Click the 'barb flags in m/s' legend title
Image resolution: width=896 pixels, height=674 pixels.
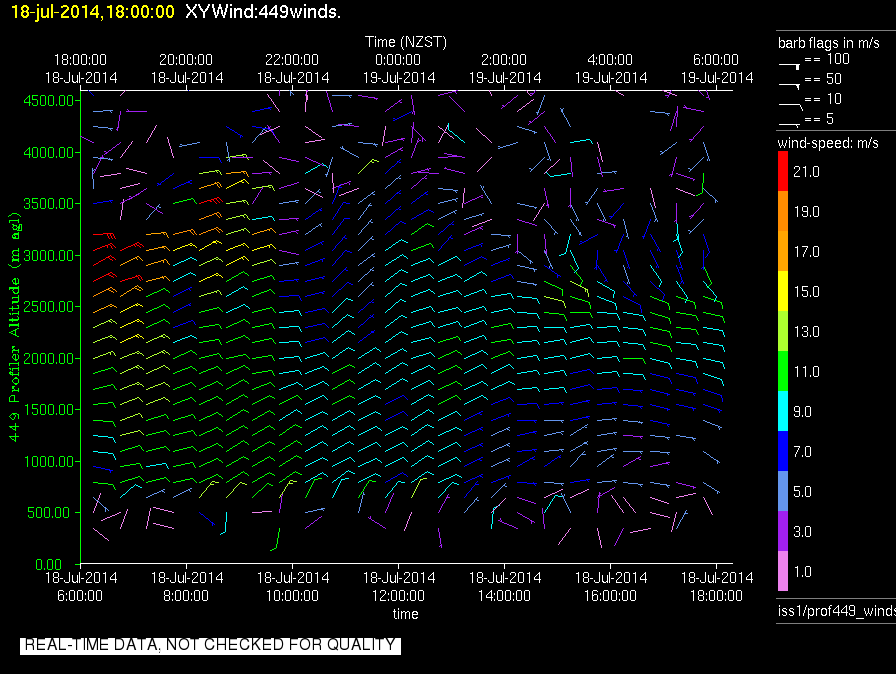tap(829, 43)
